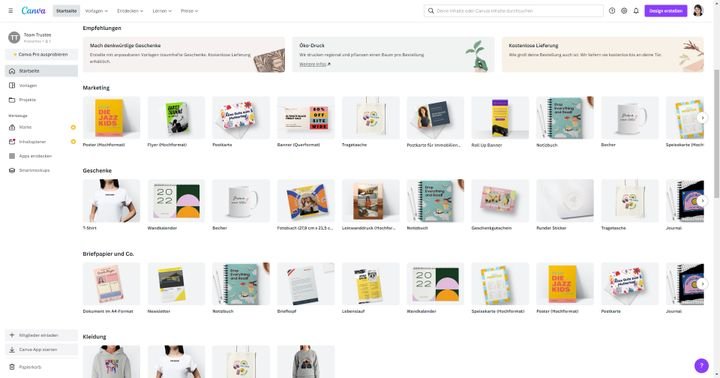Open the Weitere Infos link in Öko-Druck

[x=315, y=64]
